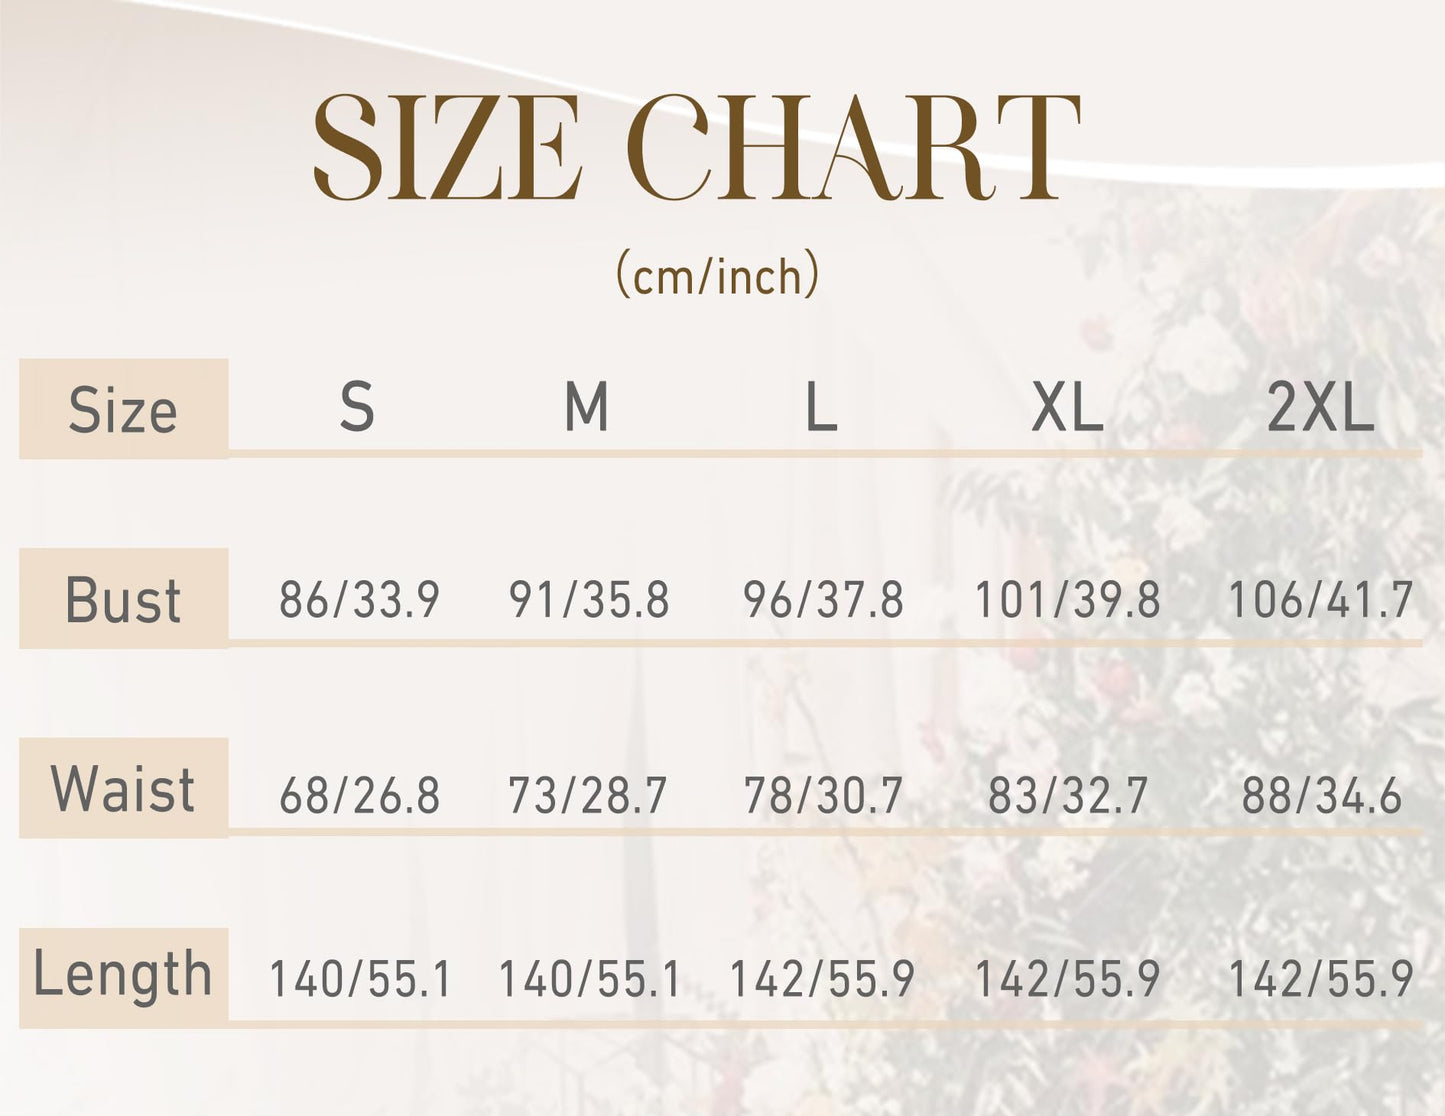
Task: Click bust value 101/39.8
Action: [x=1067, y=600]
